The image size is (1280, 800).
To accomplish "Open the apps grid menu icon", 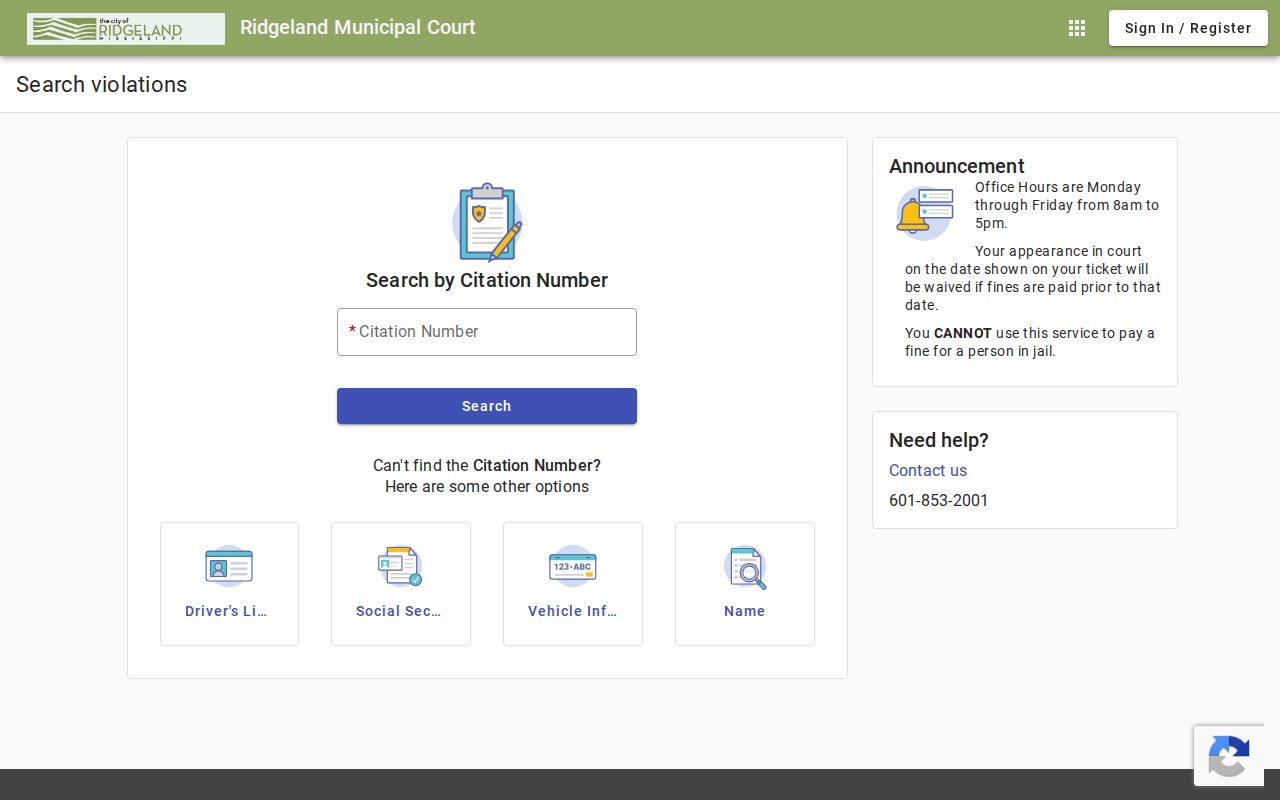I will click(1077, 28).
